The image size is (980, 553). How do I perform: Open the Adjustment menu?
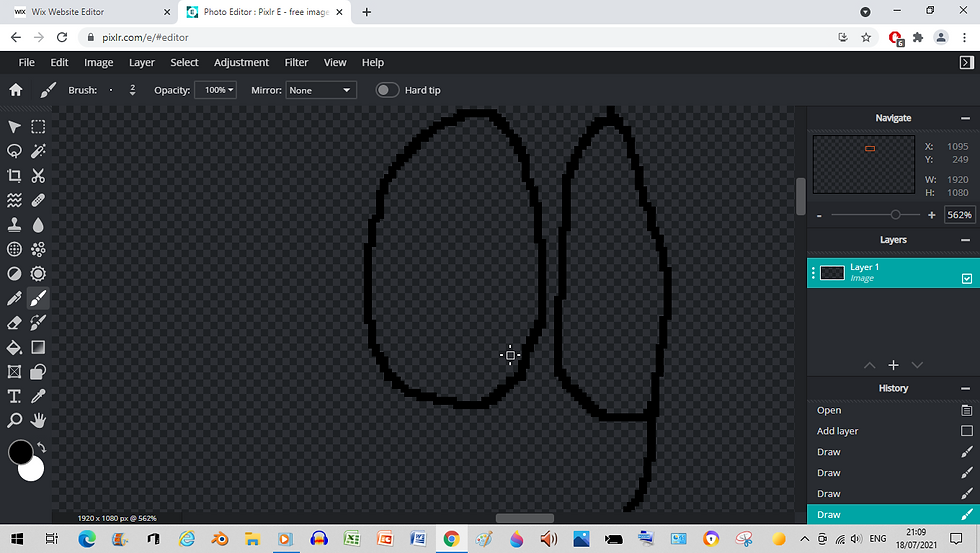[x=241, y=62]
